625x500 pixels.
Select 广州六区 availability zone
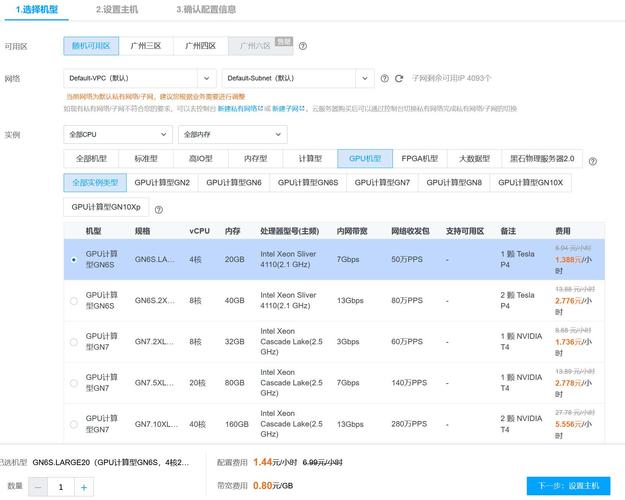261,46
